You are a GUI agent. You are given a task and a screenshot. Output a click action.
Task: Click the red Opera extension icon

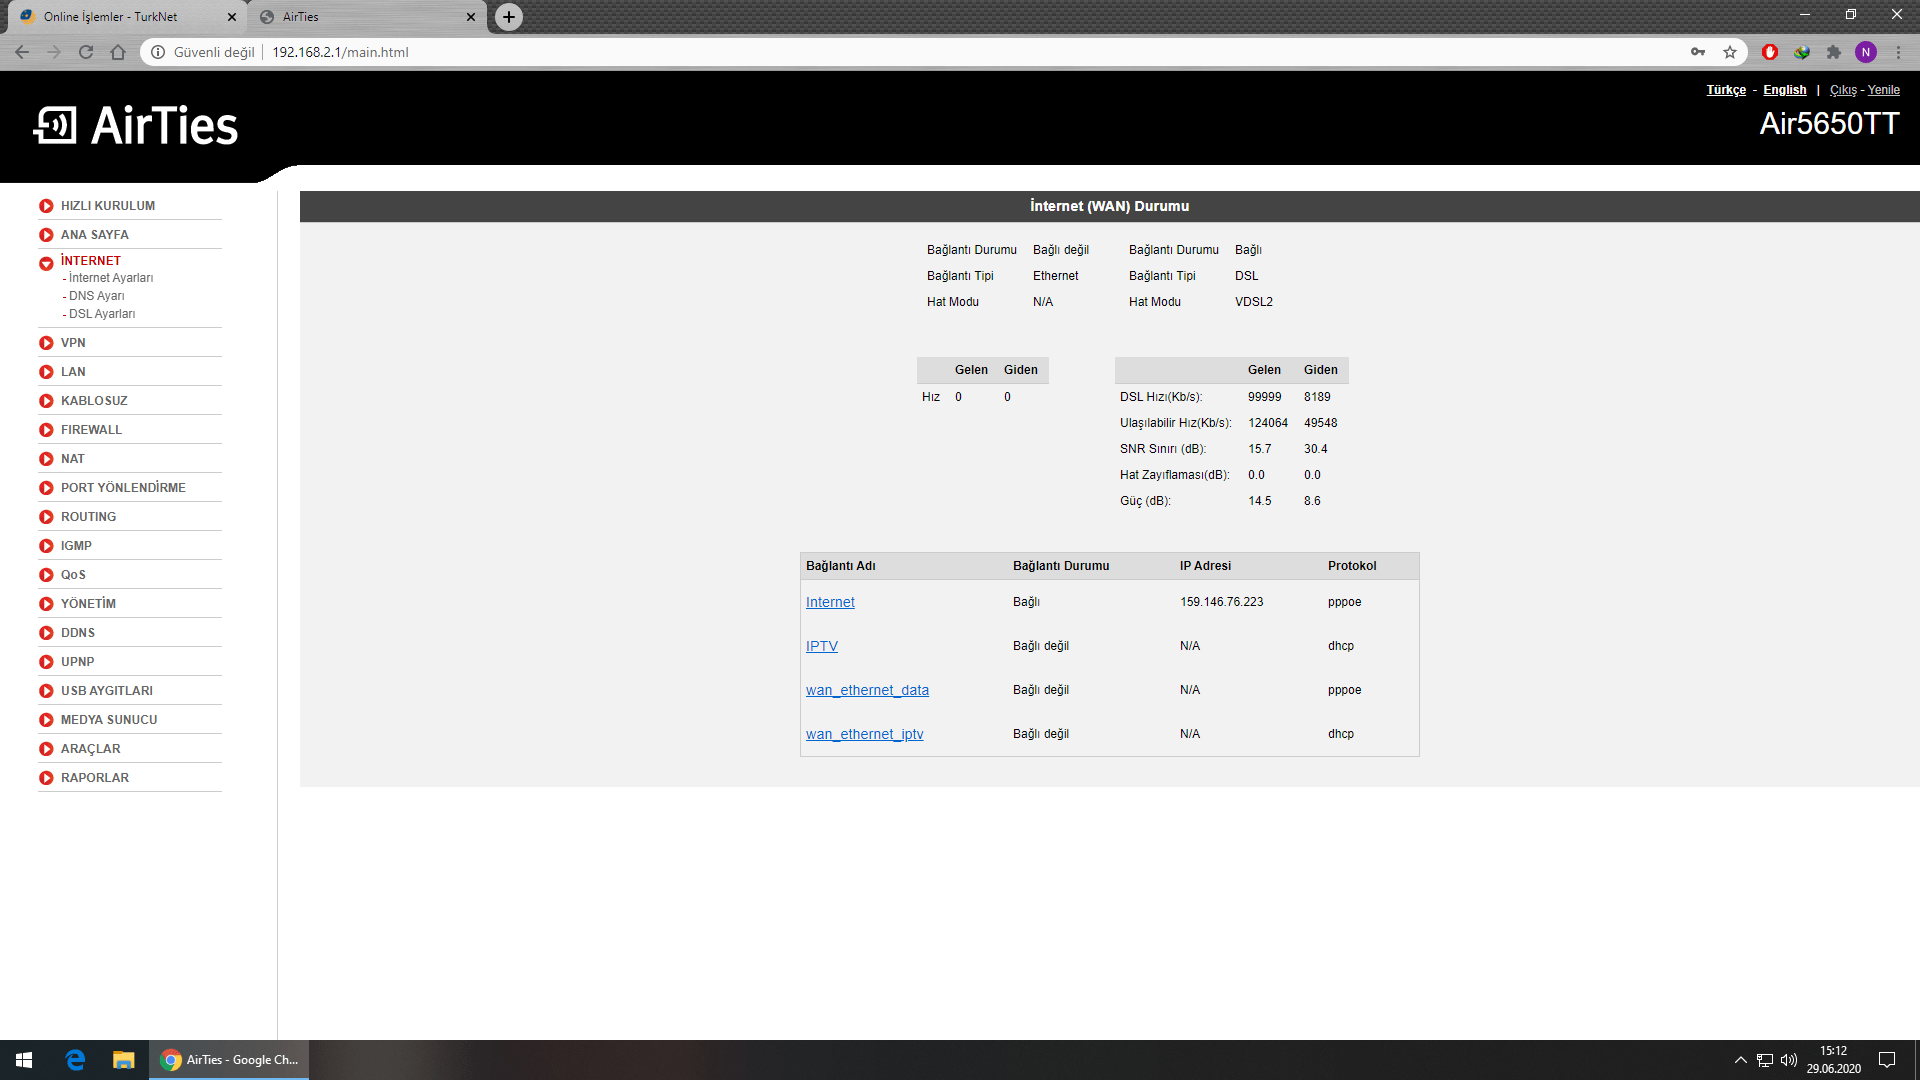[x=1769, y=52]
